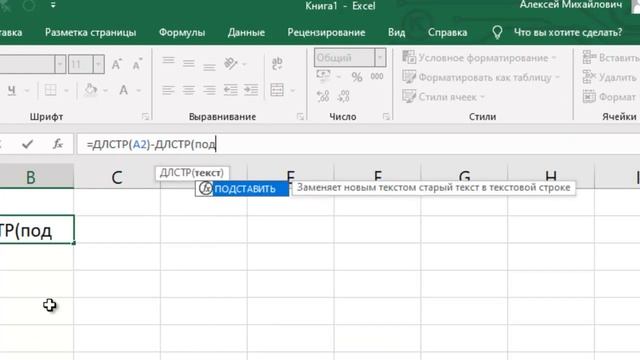Click the fill color bucket icon

click(91, 90)
